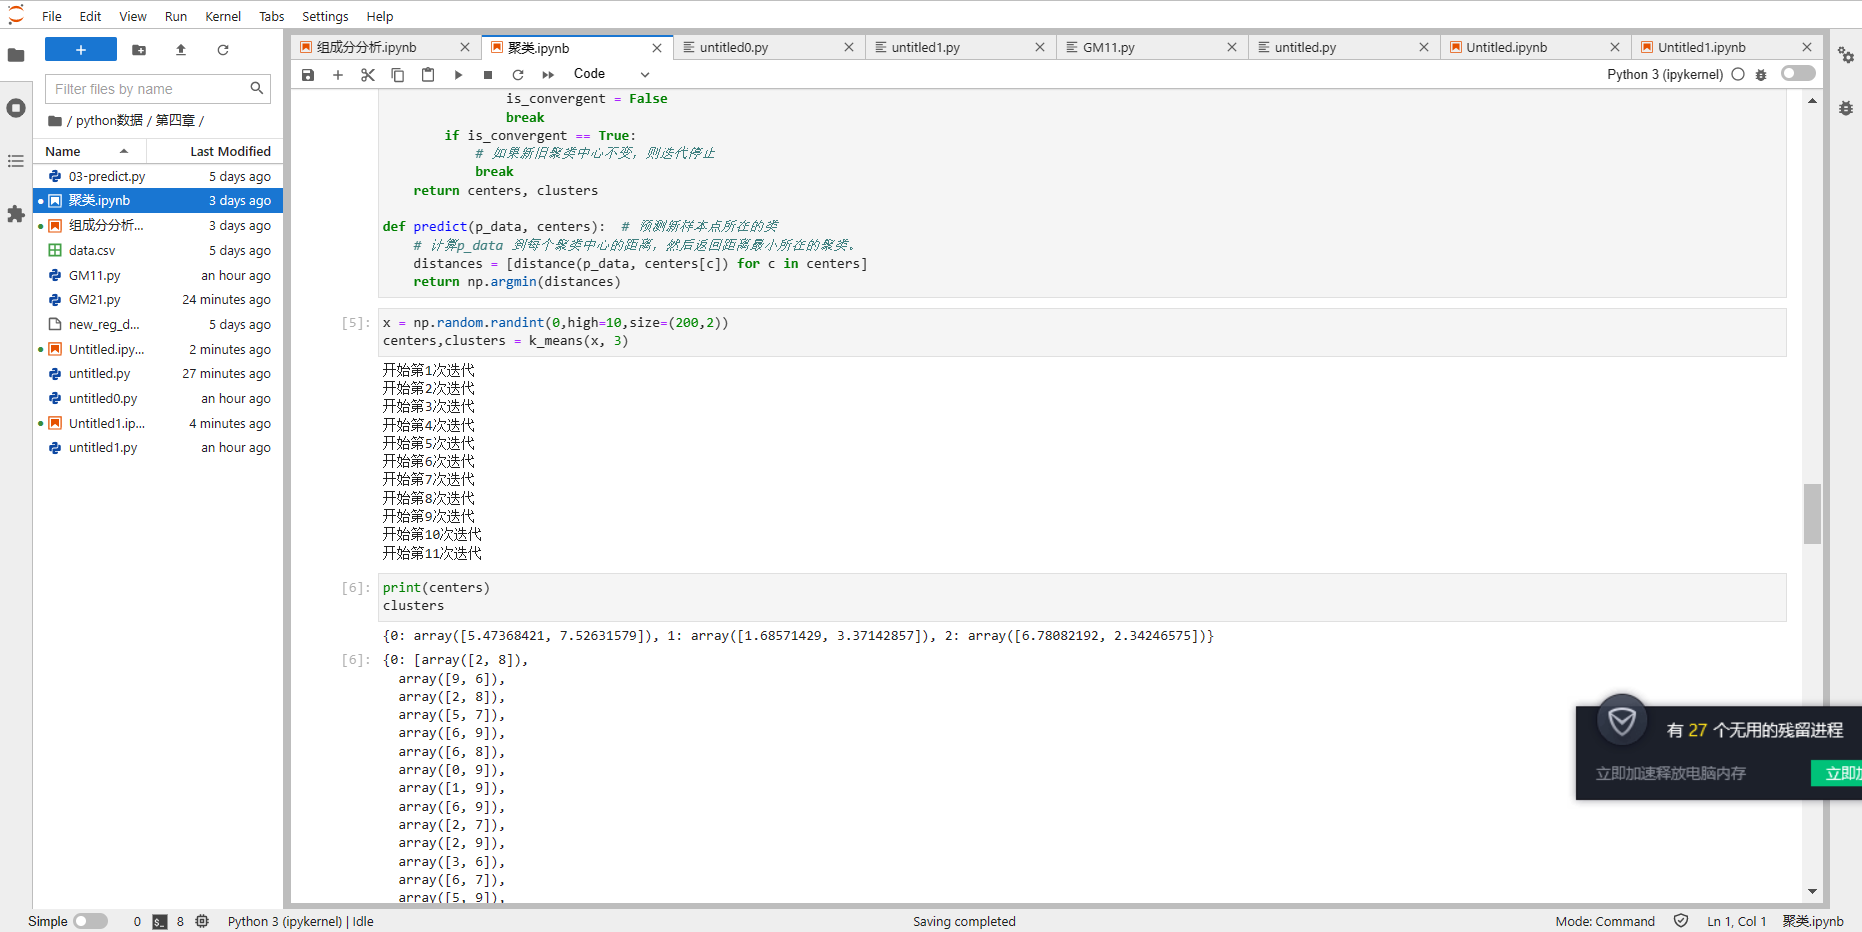Screen dimensions: 1862x932
Task: Click Mode: Command in status bar
Action: [1605, 921]
